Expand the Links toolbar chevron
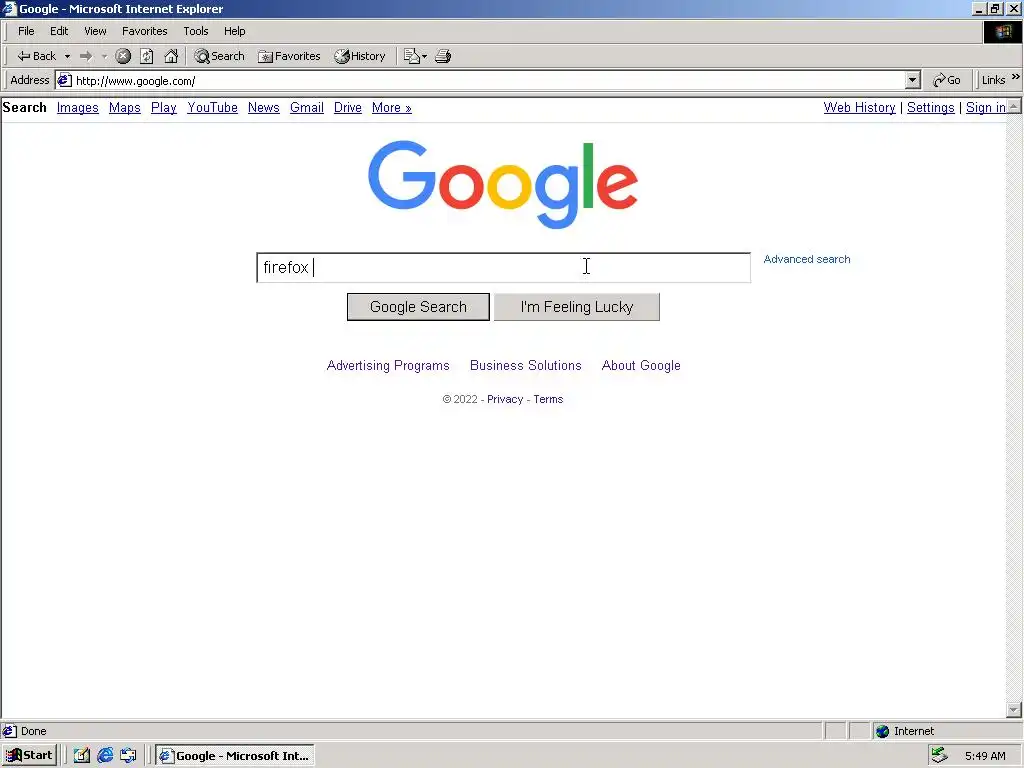The width and height of the screenshot is (1024, 768). [x=1016, y=77]
